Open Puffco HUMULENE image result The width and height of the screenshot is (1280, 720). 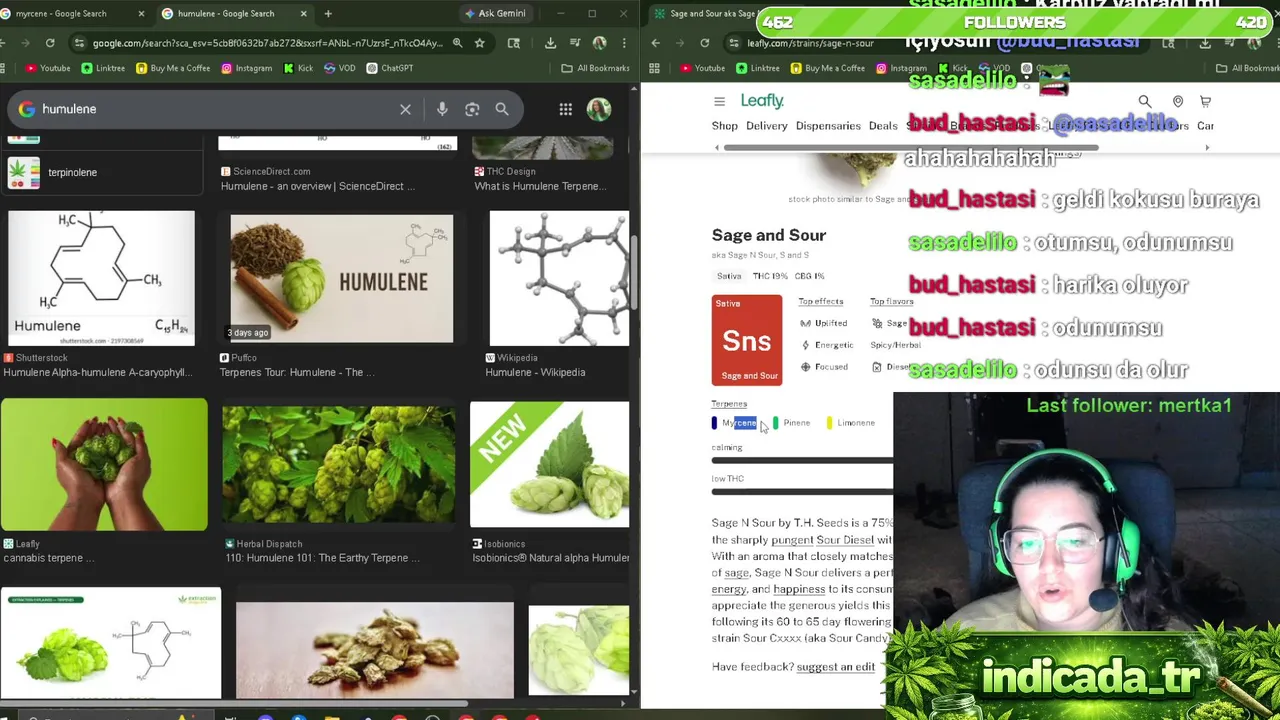click(341, 278)
